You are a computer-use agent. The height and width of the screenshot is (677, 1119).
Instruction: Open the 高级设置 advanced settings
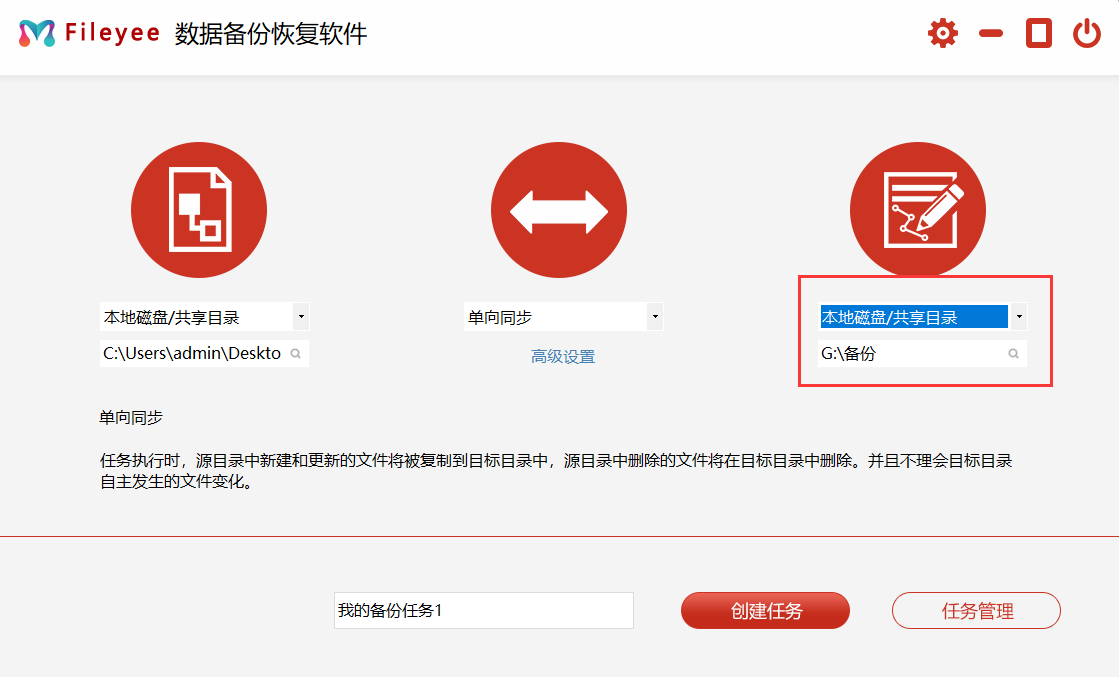click(563, 356)
